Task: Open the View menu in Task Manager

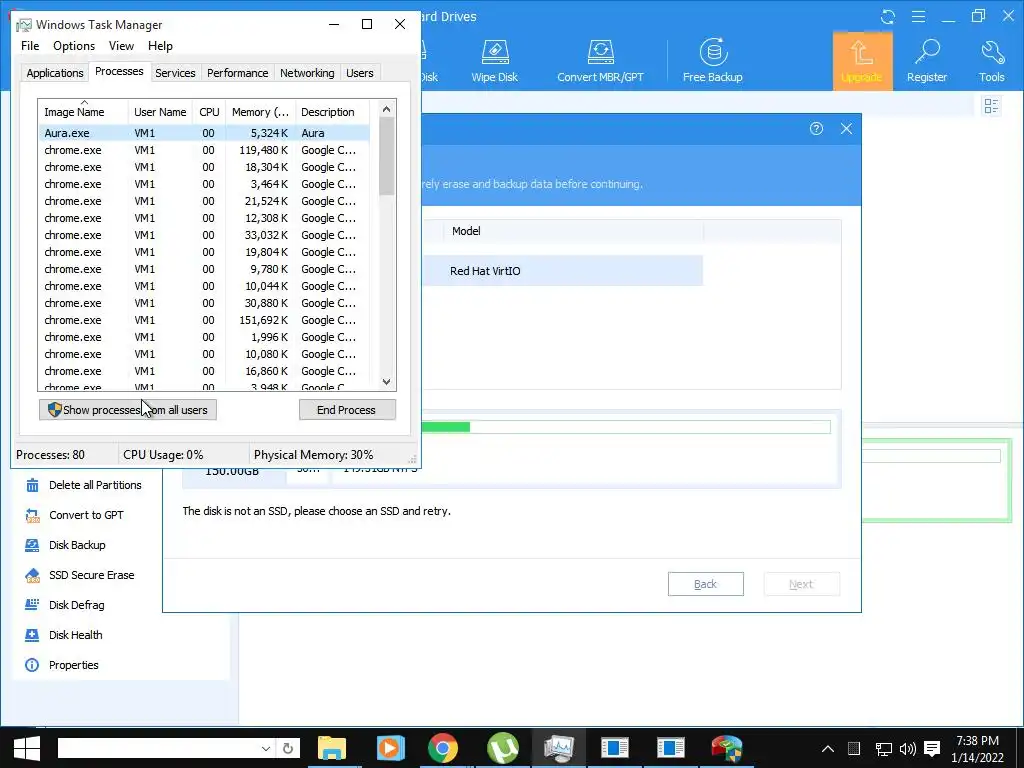Action: [121, 46]
